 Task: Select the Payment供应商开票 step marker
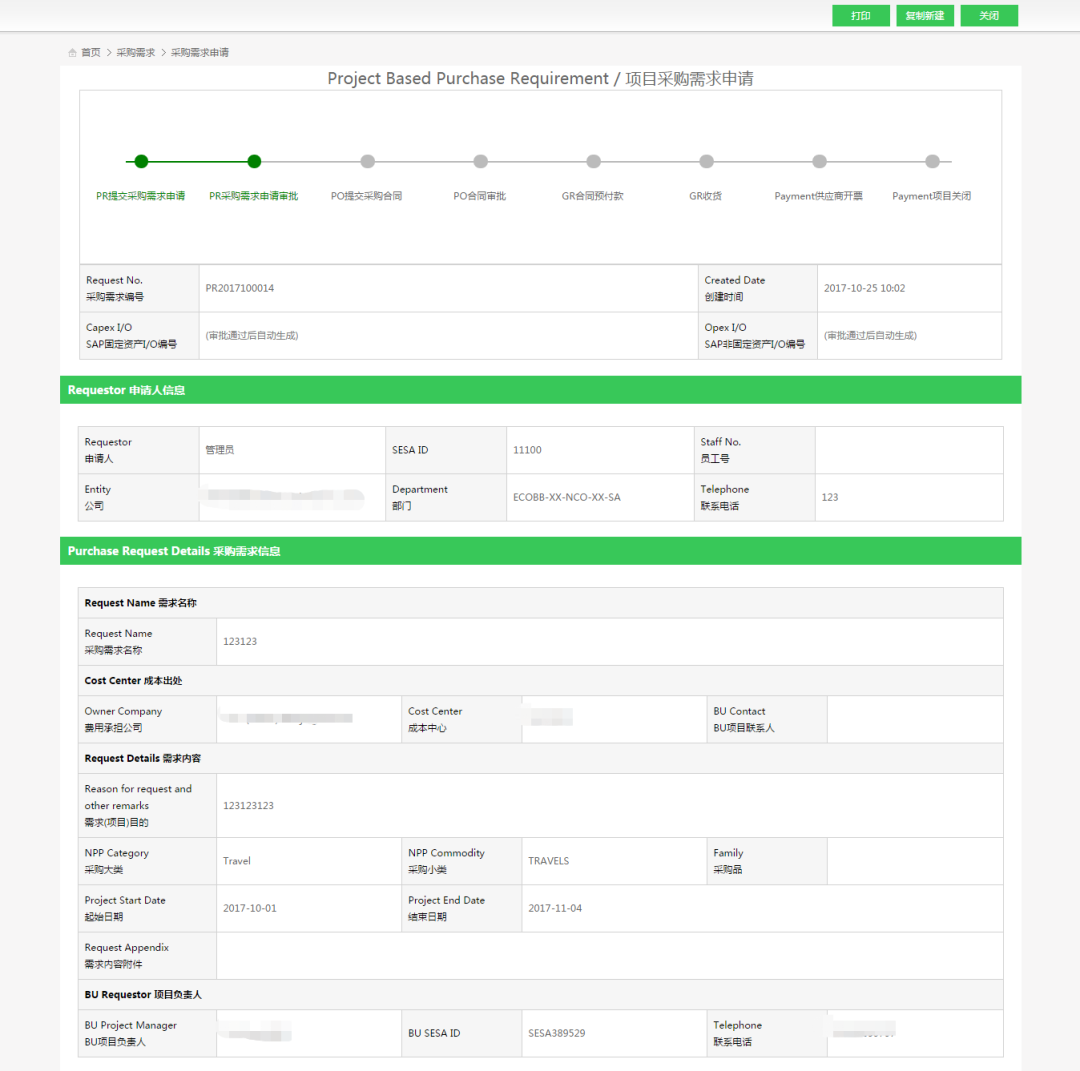pyautogui.click(x=819, y=161)
